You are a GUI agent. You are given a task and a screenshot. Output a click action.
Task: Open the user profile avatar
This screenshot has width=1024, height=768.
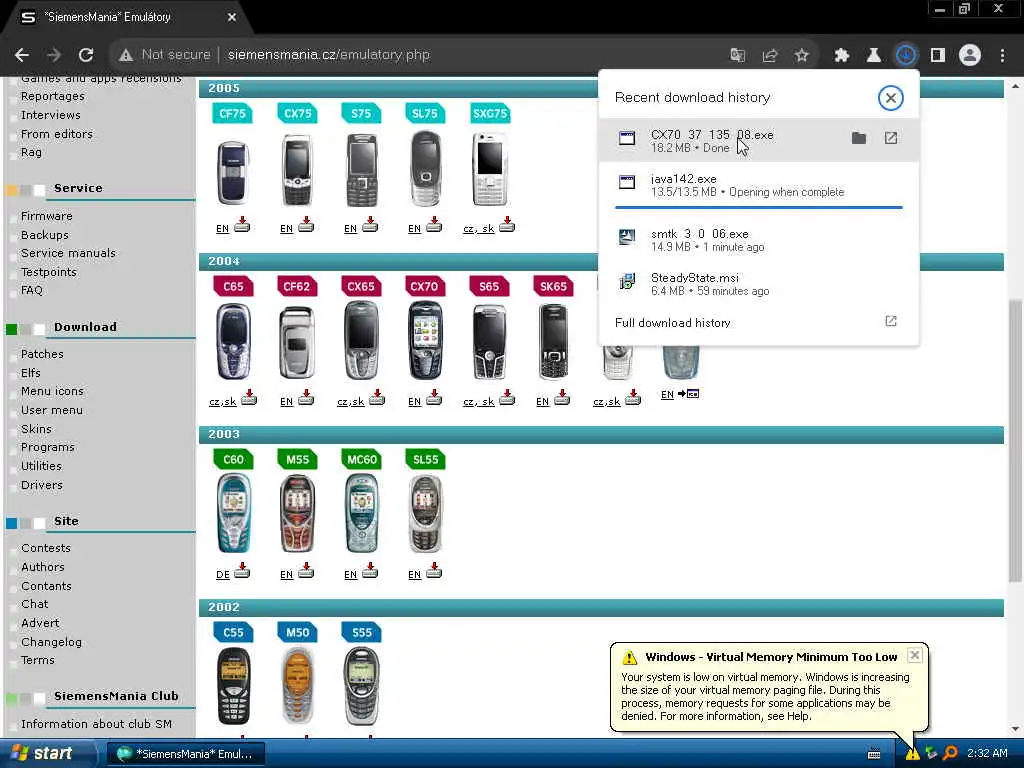coord(970,56)
